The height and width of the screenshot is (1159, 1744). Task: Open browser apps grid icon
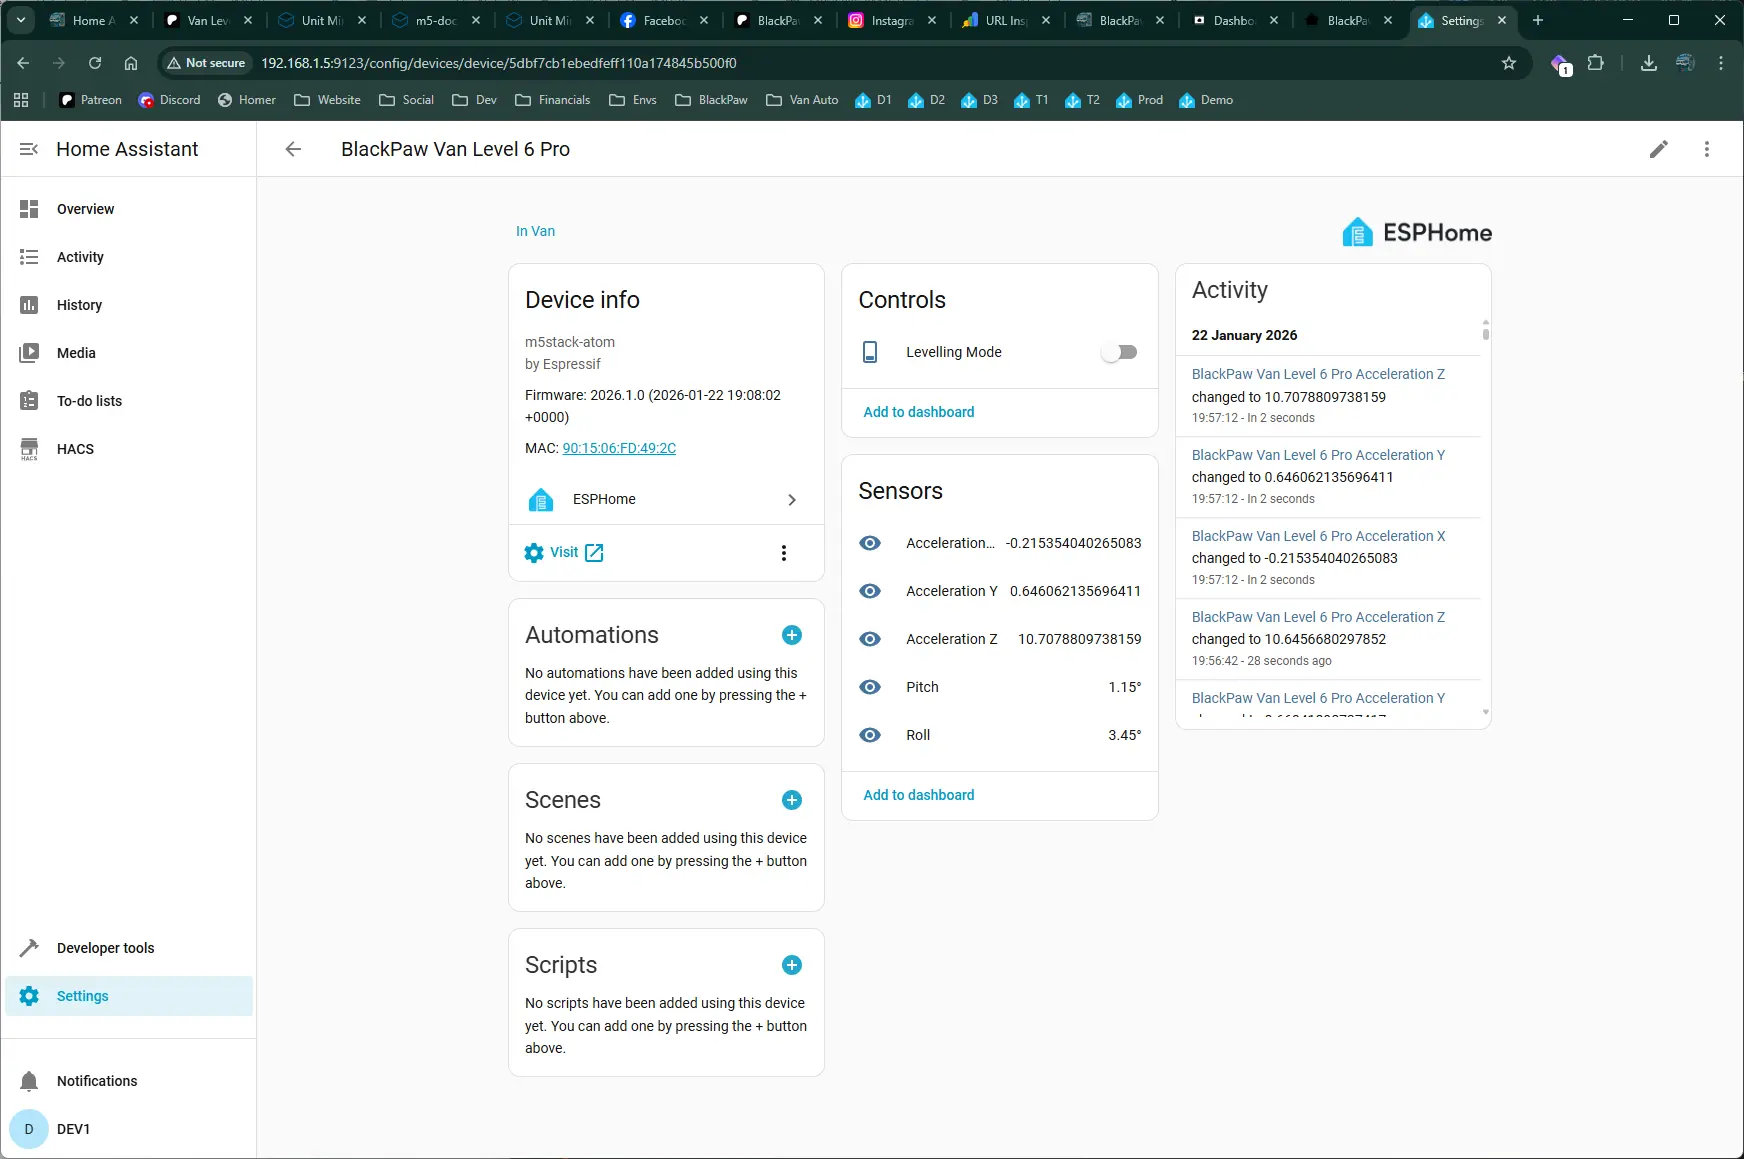pyautogui.click(x=21, y=100)
